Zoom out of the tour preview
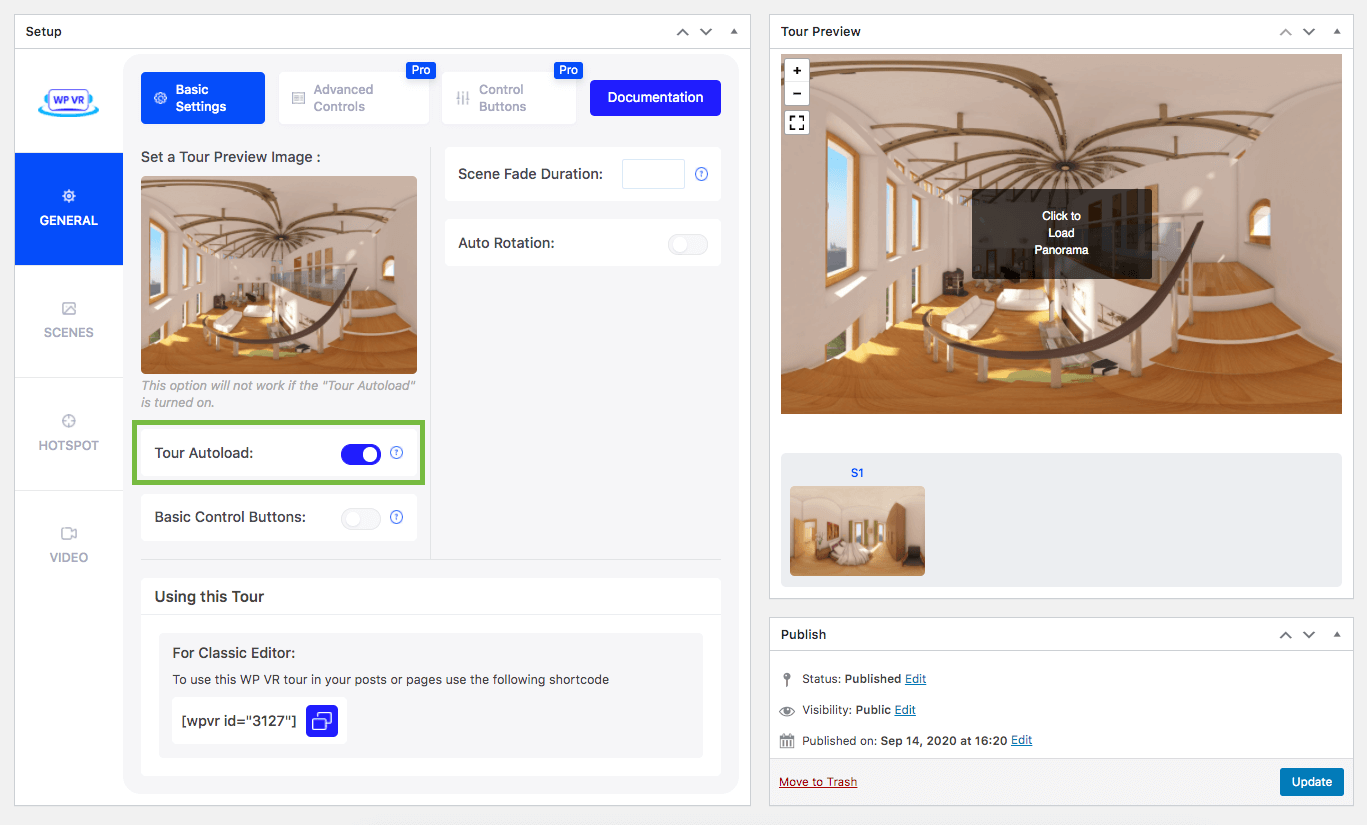The image size is (1367, 825). click(796, 94)
